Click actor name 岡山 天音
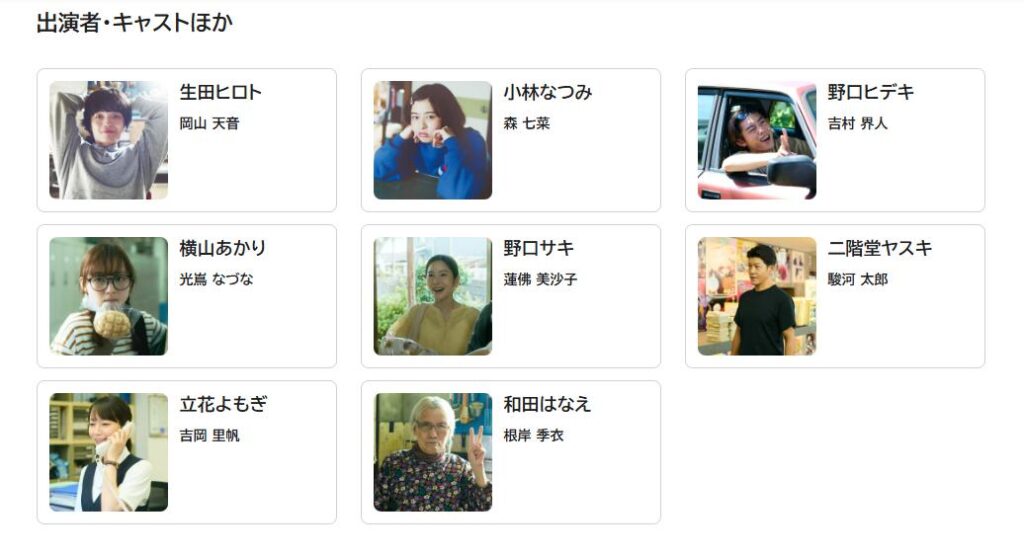 point(210,123)
